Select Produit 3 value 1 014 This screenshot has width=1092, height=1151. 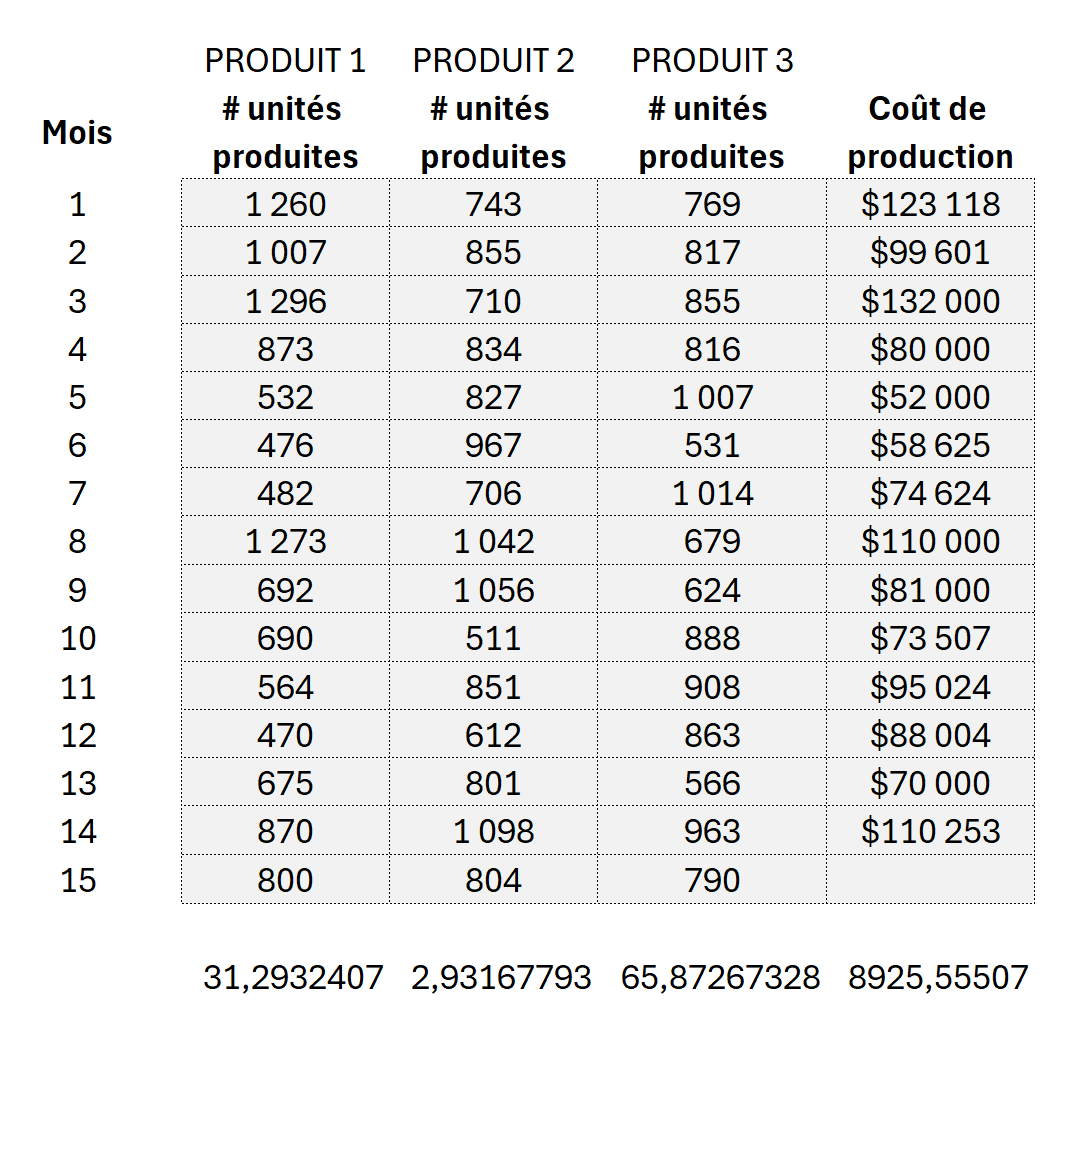click(x=712, y=493)
